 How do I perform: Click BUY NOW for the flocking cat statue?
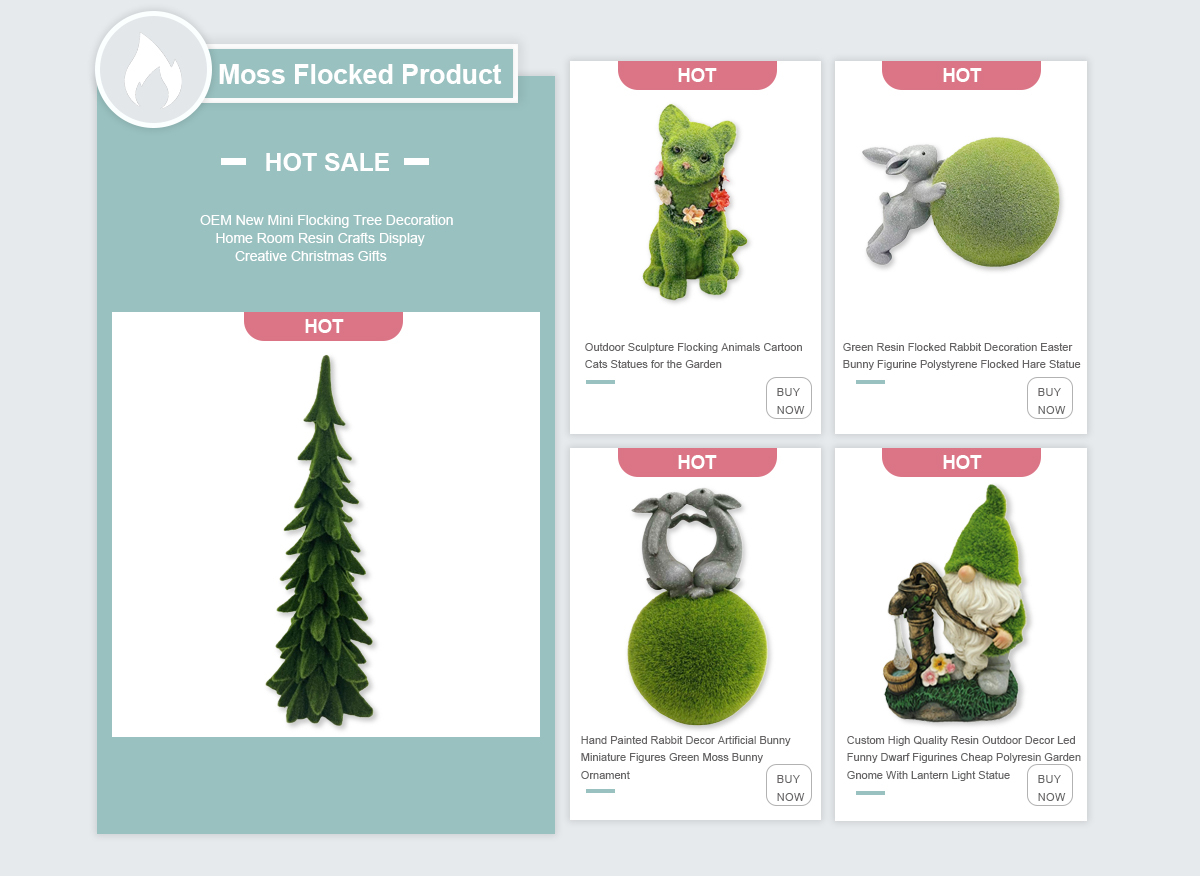click(x=789, y=398)
